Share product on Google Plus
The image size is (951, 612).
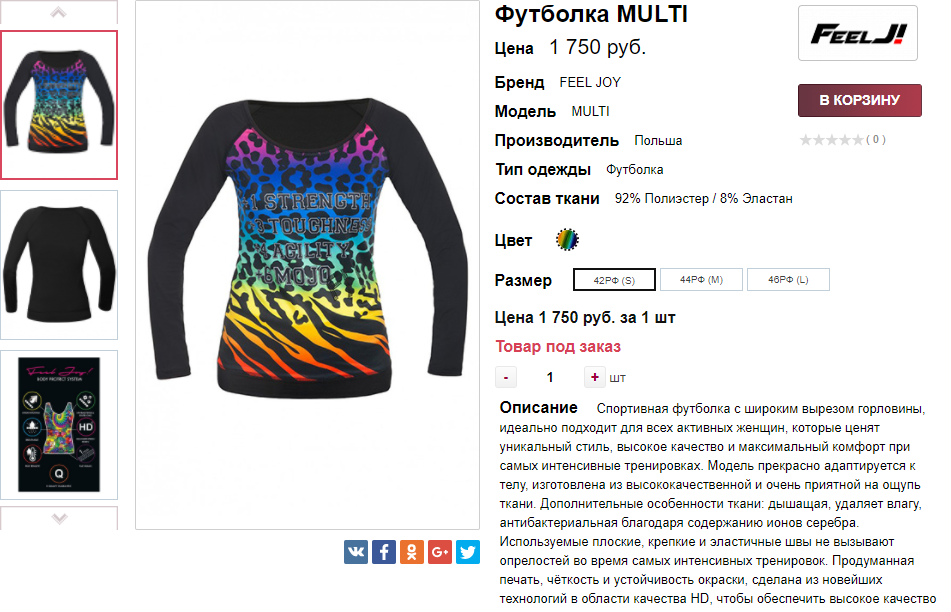[440, 552]
